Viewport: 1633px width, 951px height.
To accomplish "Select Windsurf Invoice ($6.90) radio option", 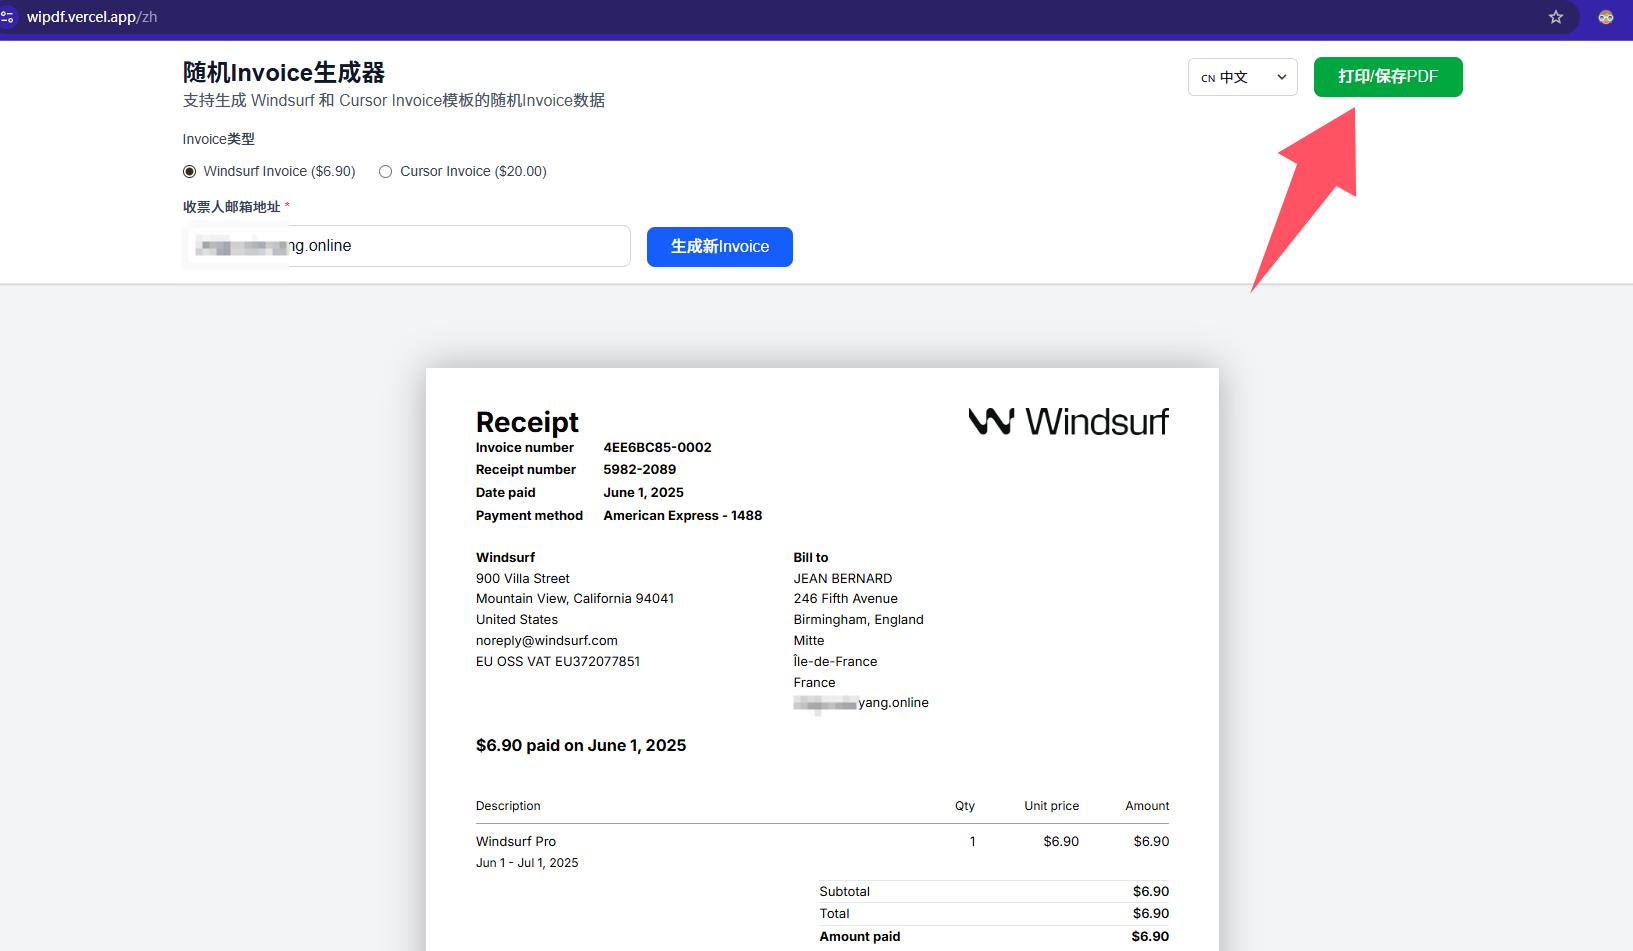I will click(x=189, y=172).
